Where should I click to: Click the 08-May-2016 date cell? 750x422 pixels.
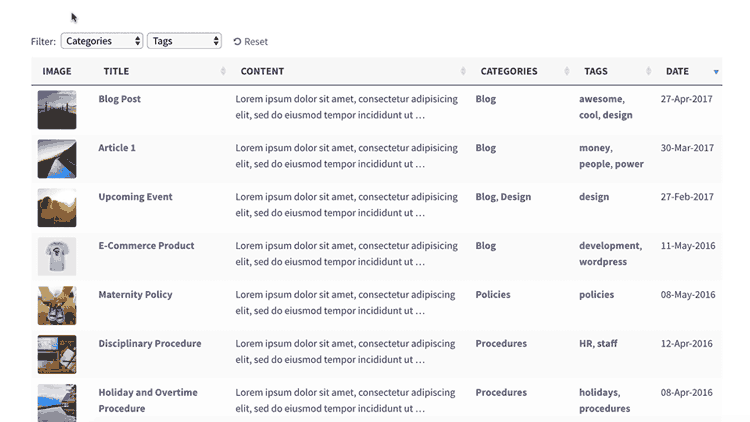point(688,295)
